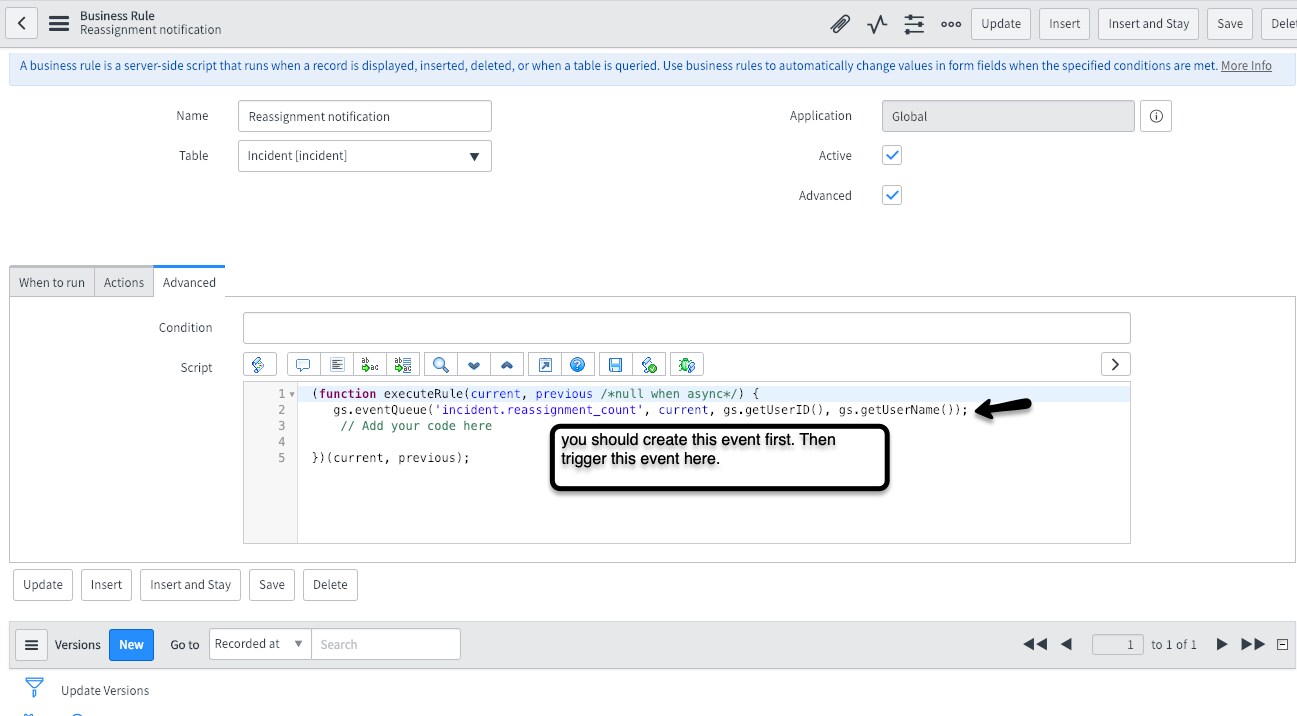Open more options with the ellipsis icon
The height and width of the screenshot is (716, 1297).
[x=949, y=23]
